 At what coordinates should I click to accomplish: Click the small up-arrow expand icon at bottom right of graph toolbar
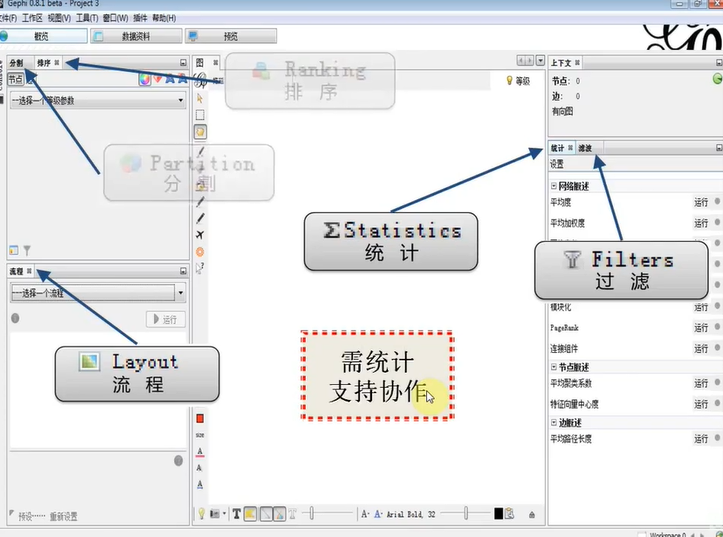532,514
